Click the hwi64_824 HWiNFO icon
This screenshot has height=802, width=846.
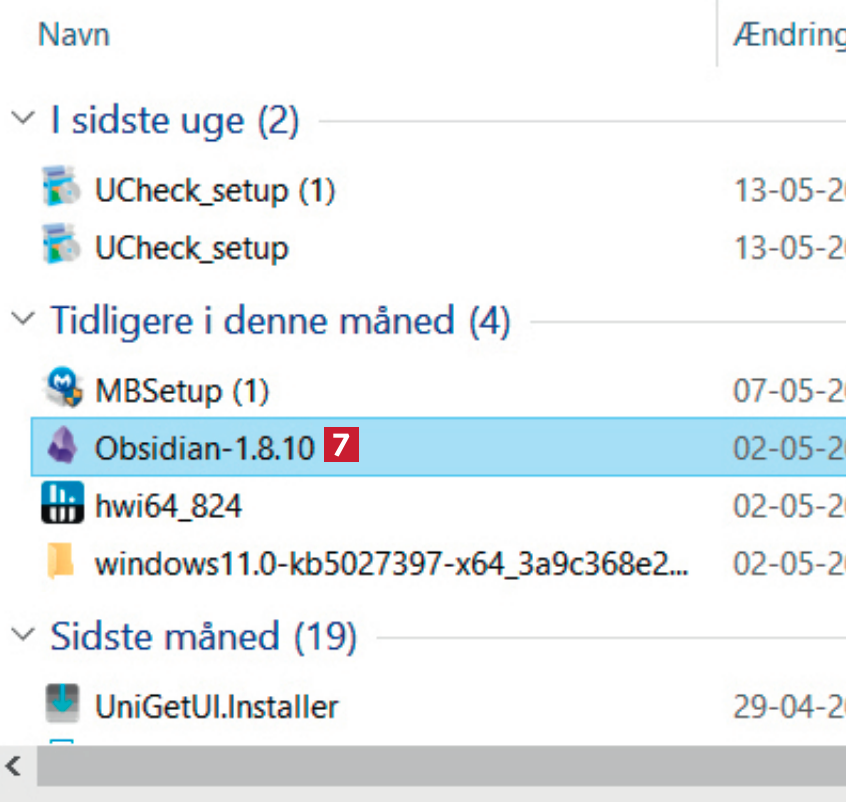[x=62, y=505]
